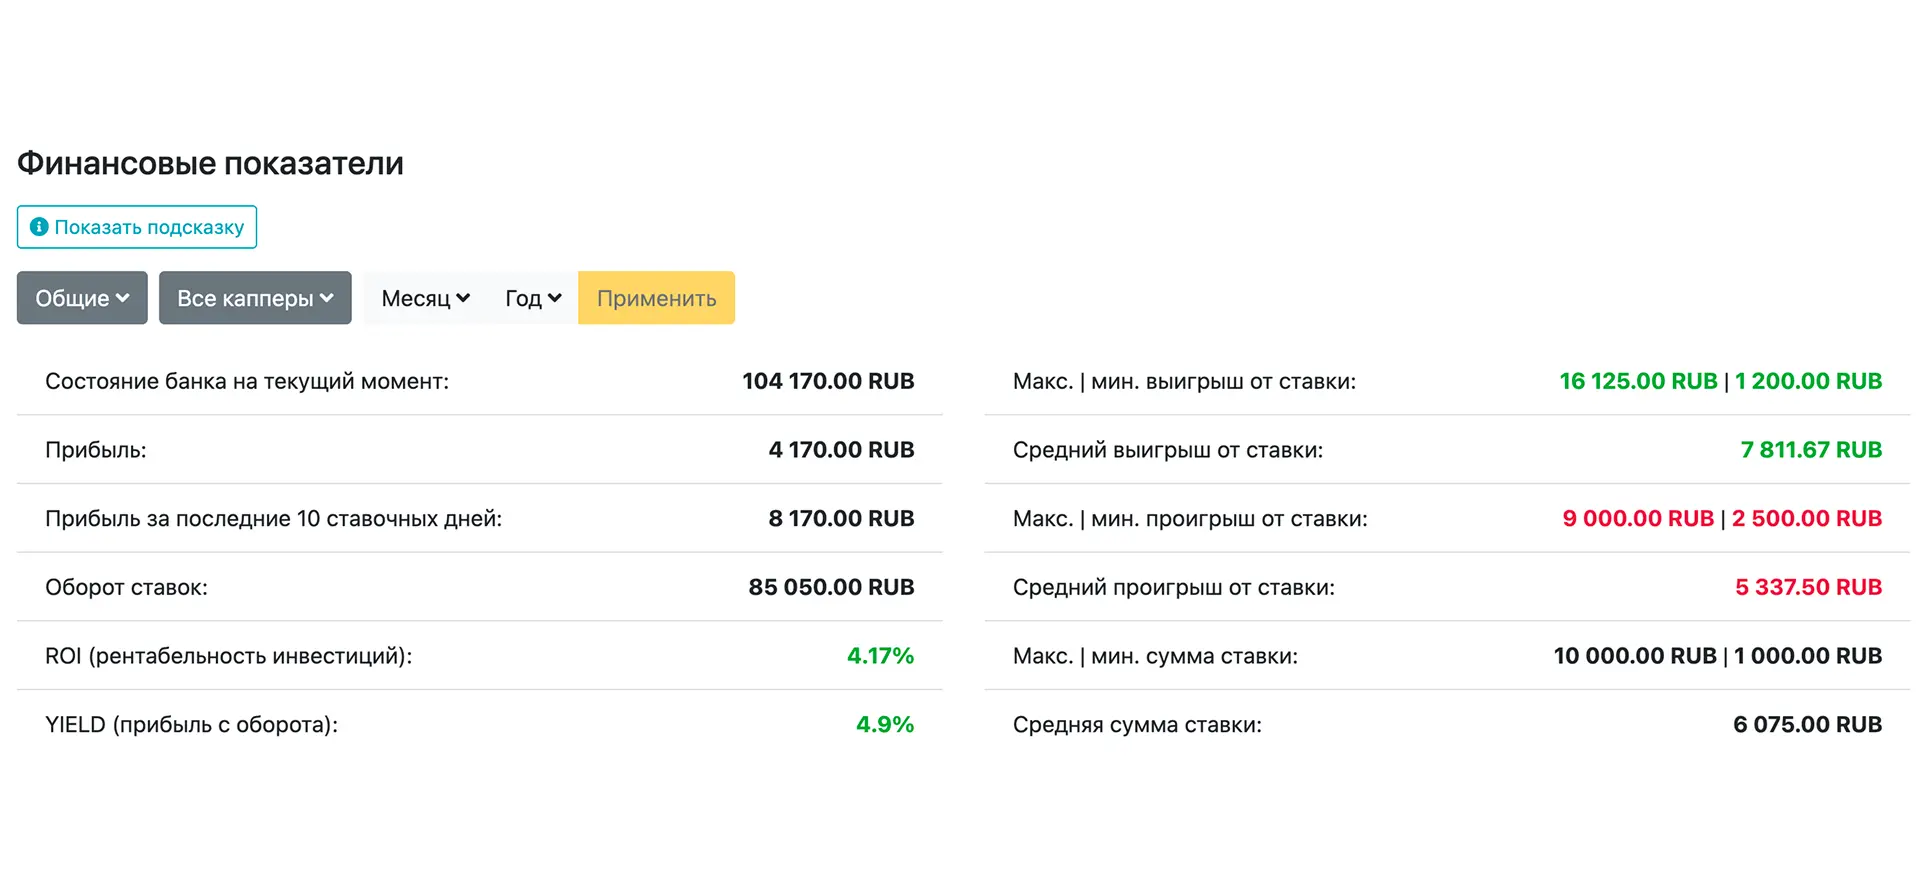
Task: Select the Оборот ставок value 85 050.00 RUB
Action: tap(831, 587)
